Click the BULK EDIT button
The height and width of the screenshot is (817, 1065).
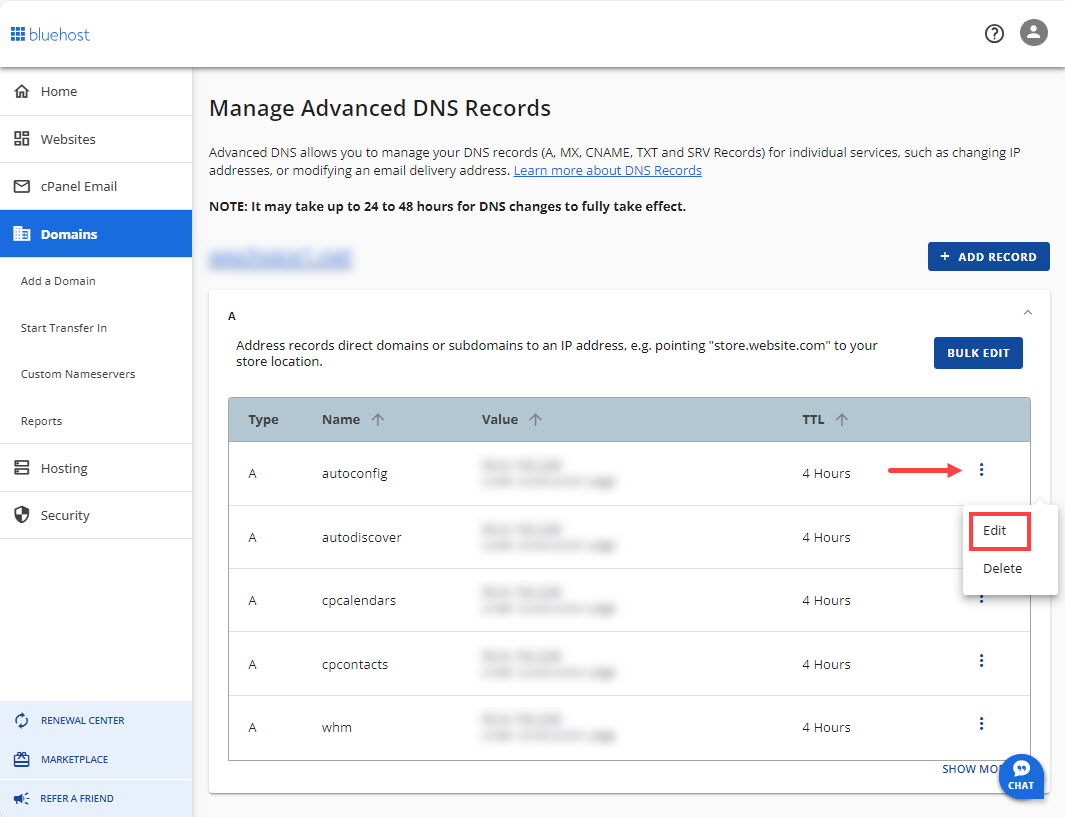[978, 353]
